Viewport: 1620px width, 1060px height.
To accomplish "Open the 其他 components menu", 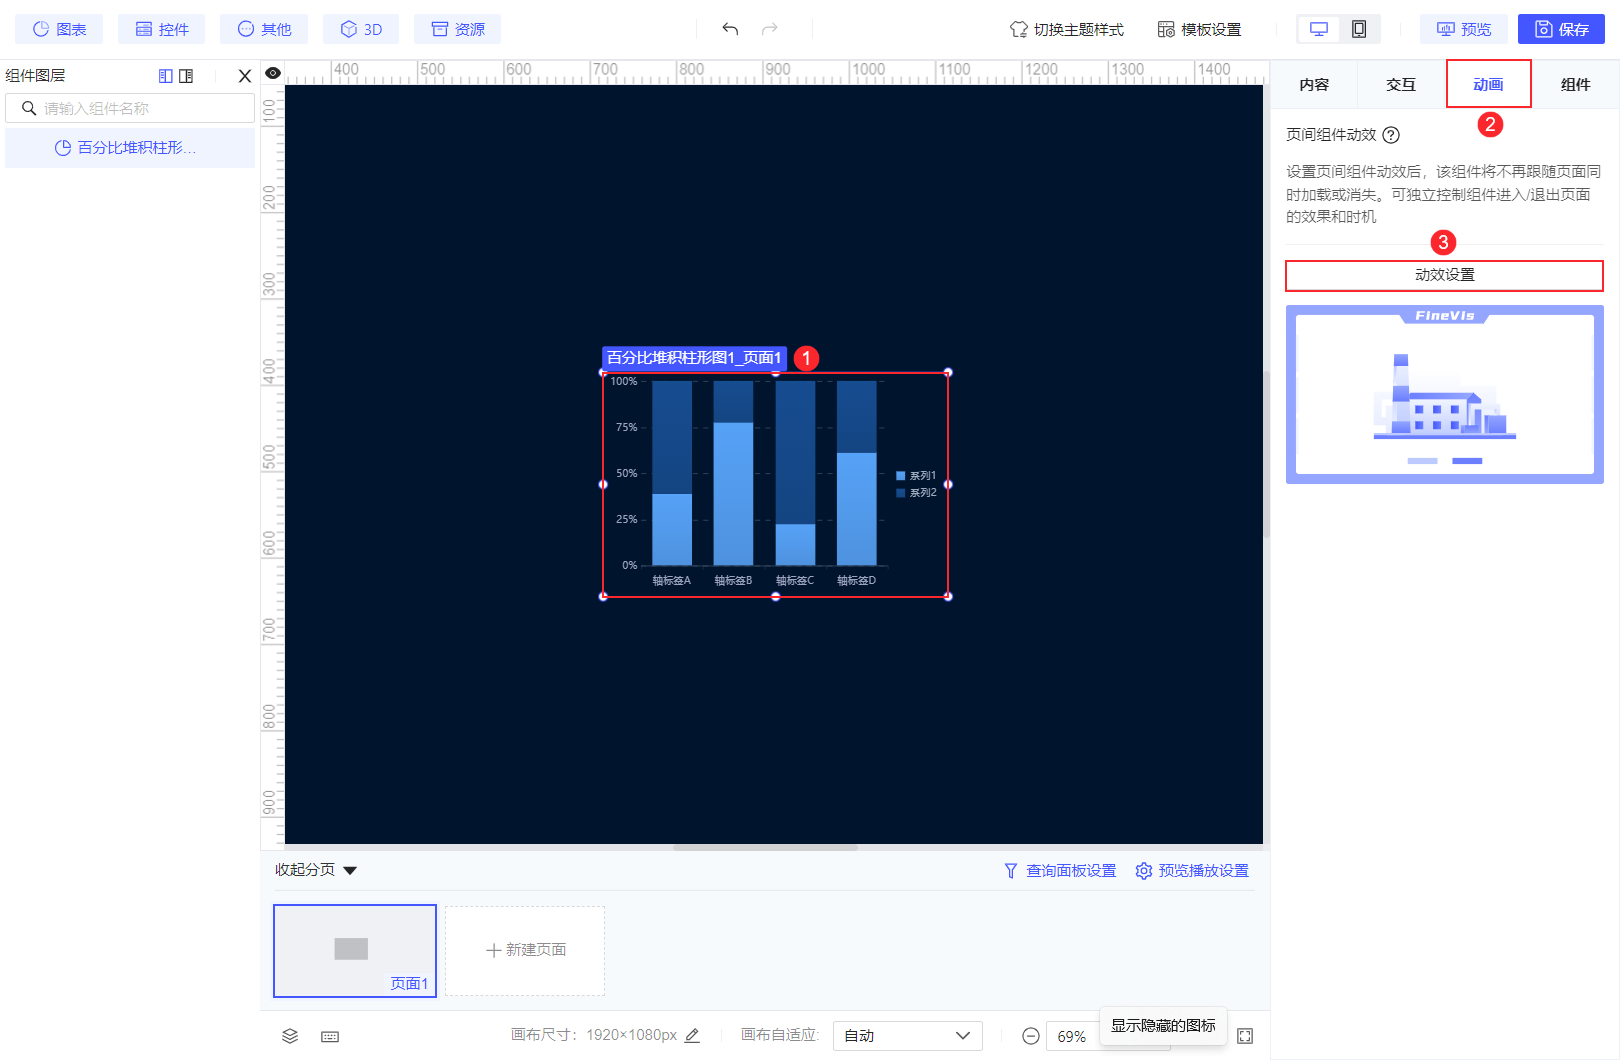I will point(264,29).
